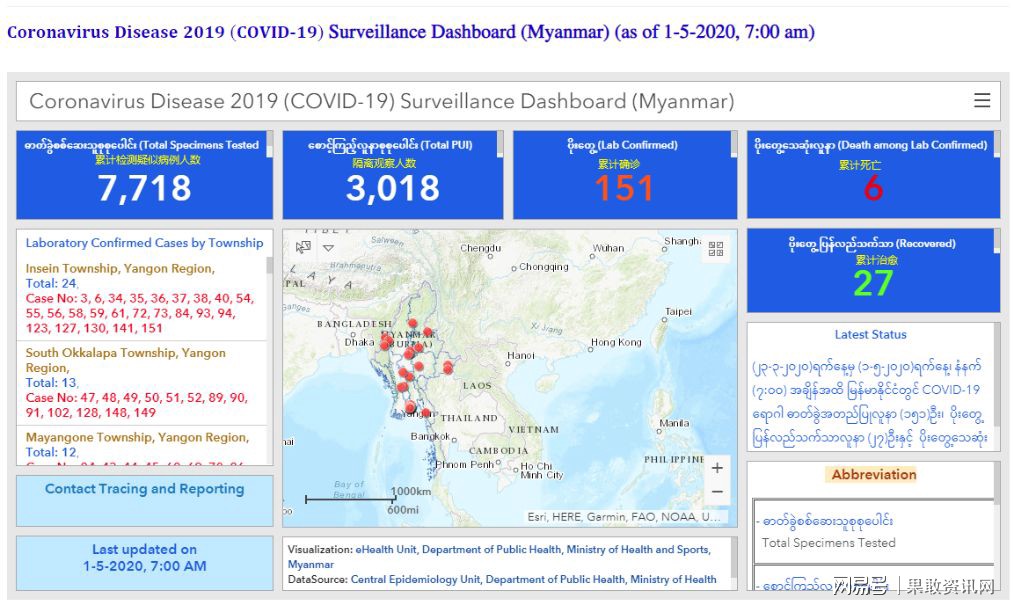Click the Total Specimens Tested 7,718 tile
Image resolution: width=1014 pixels, height=606 pixels.
[x=144, y=175]
